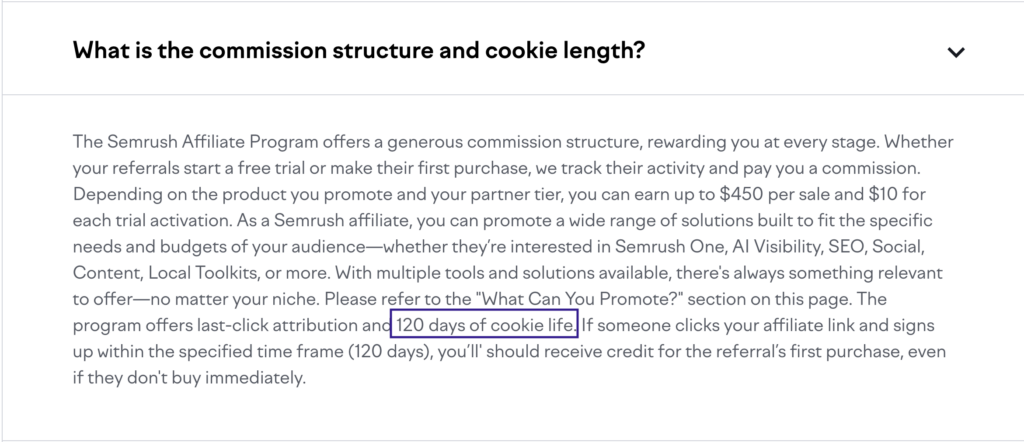Collapse the FAQ using the chevron arrow
This screenshot has height=442, width=1024.
tap(956, 52)
